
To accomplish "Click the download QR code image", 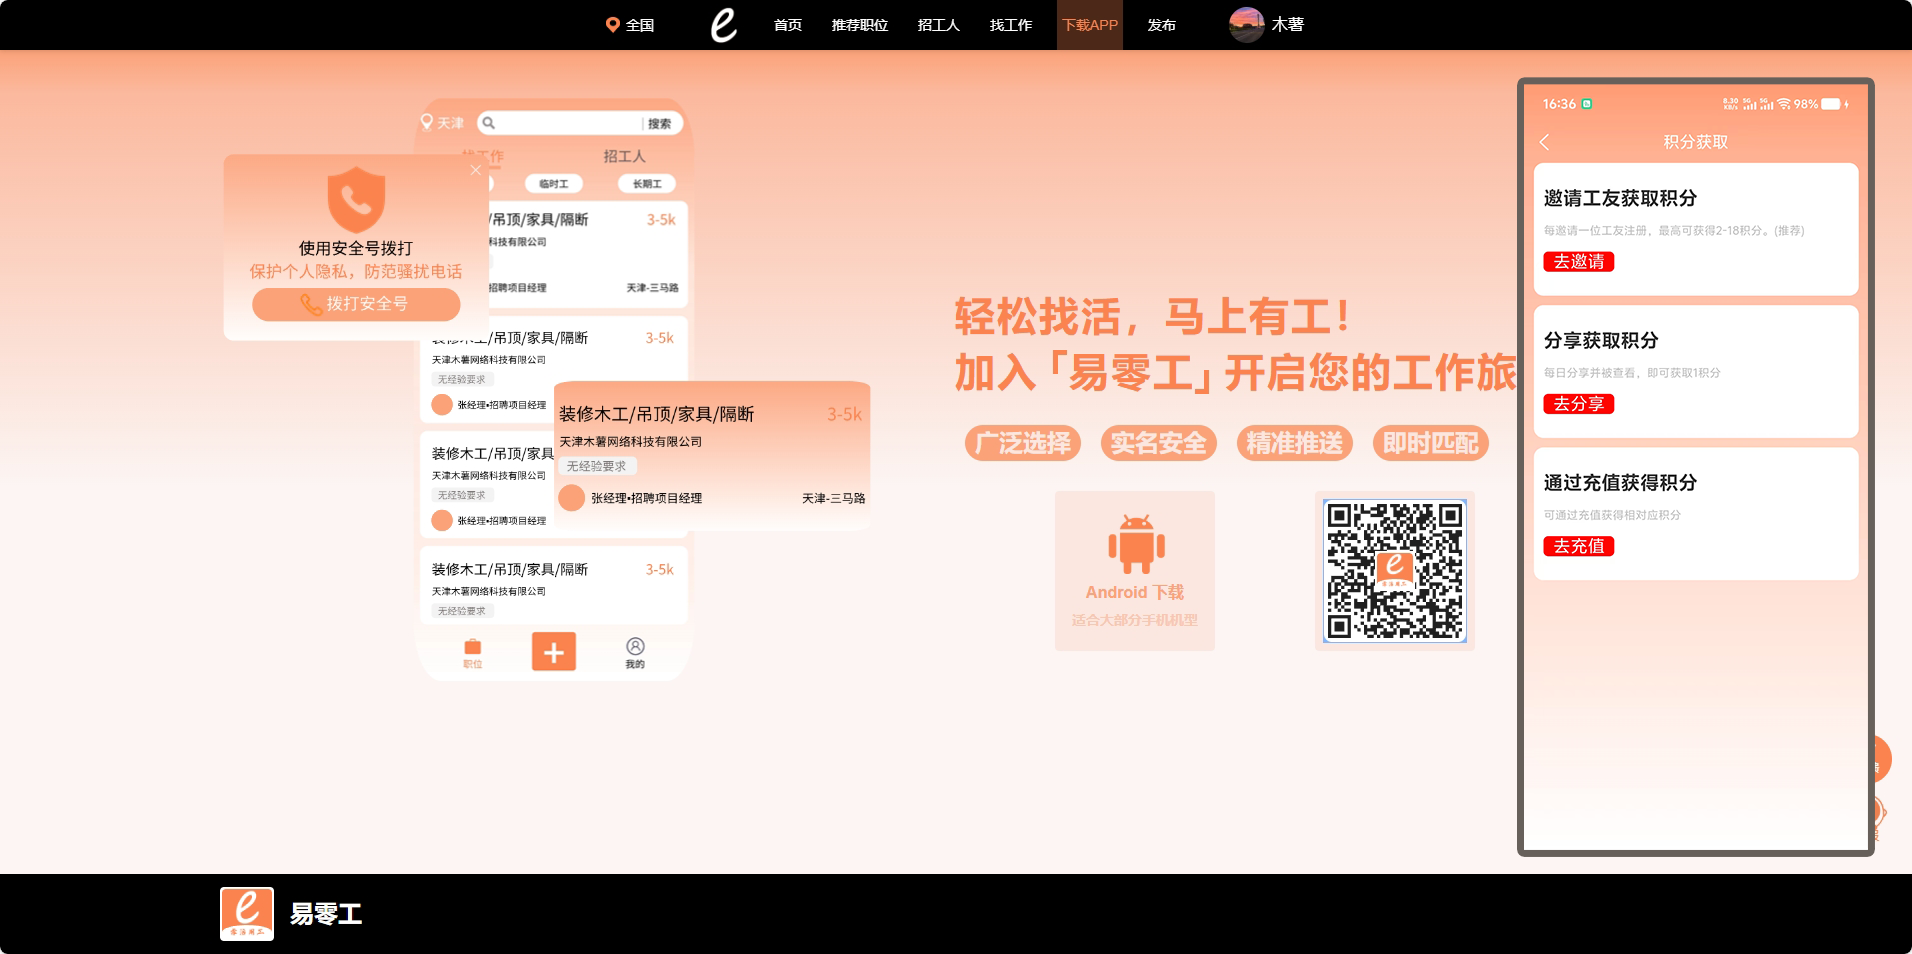I will tap(1395, 571).
